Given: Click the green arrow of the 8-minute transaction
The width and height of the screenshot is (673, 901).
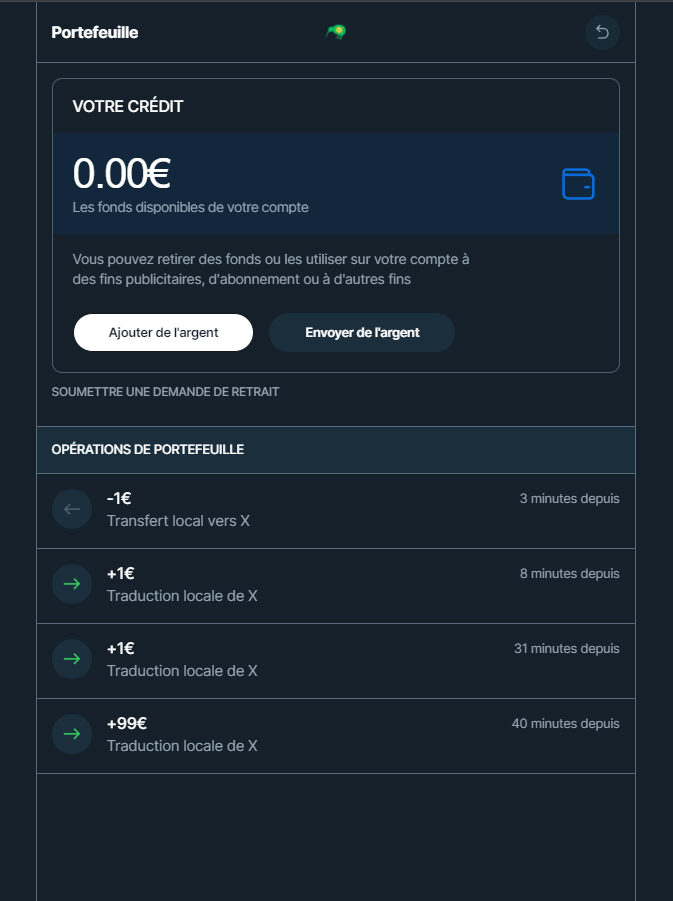Looking at the screenshot, I should (x=72, y=584).
